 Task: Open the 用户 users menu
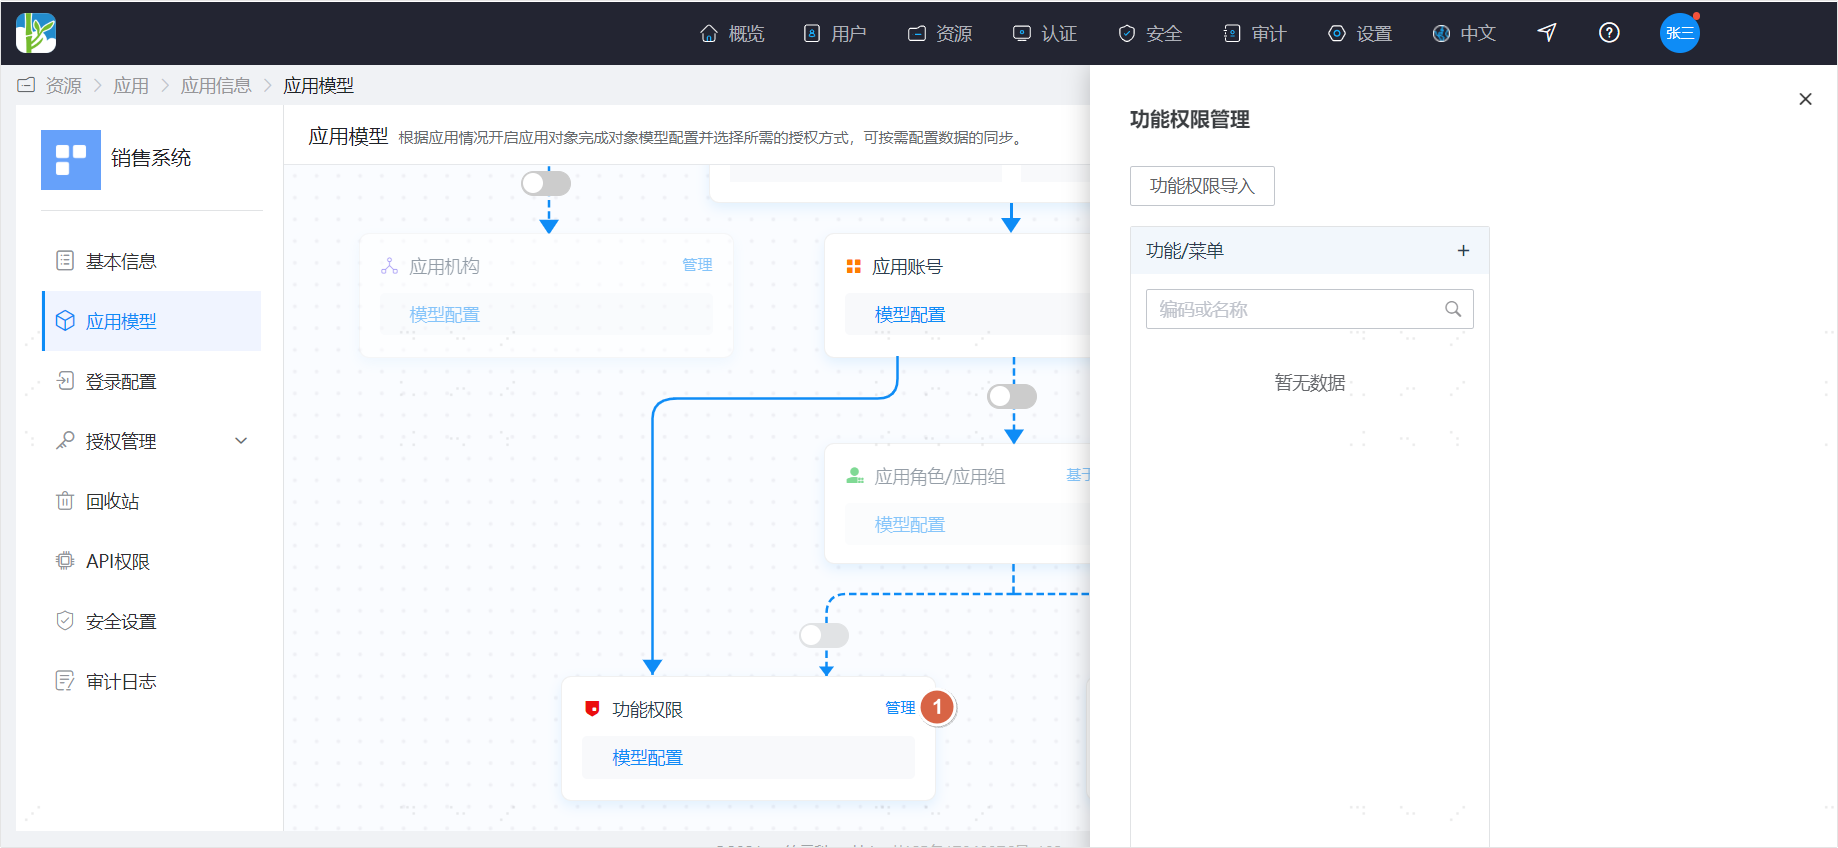click(x=835, y=33)
